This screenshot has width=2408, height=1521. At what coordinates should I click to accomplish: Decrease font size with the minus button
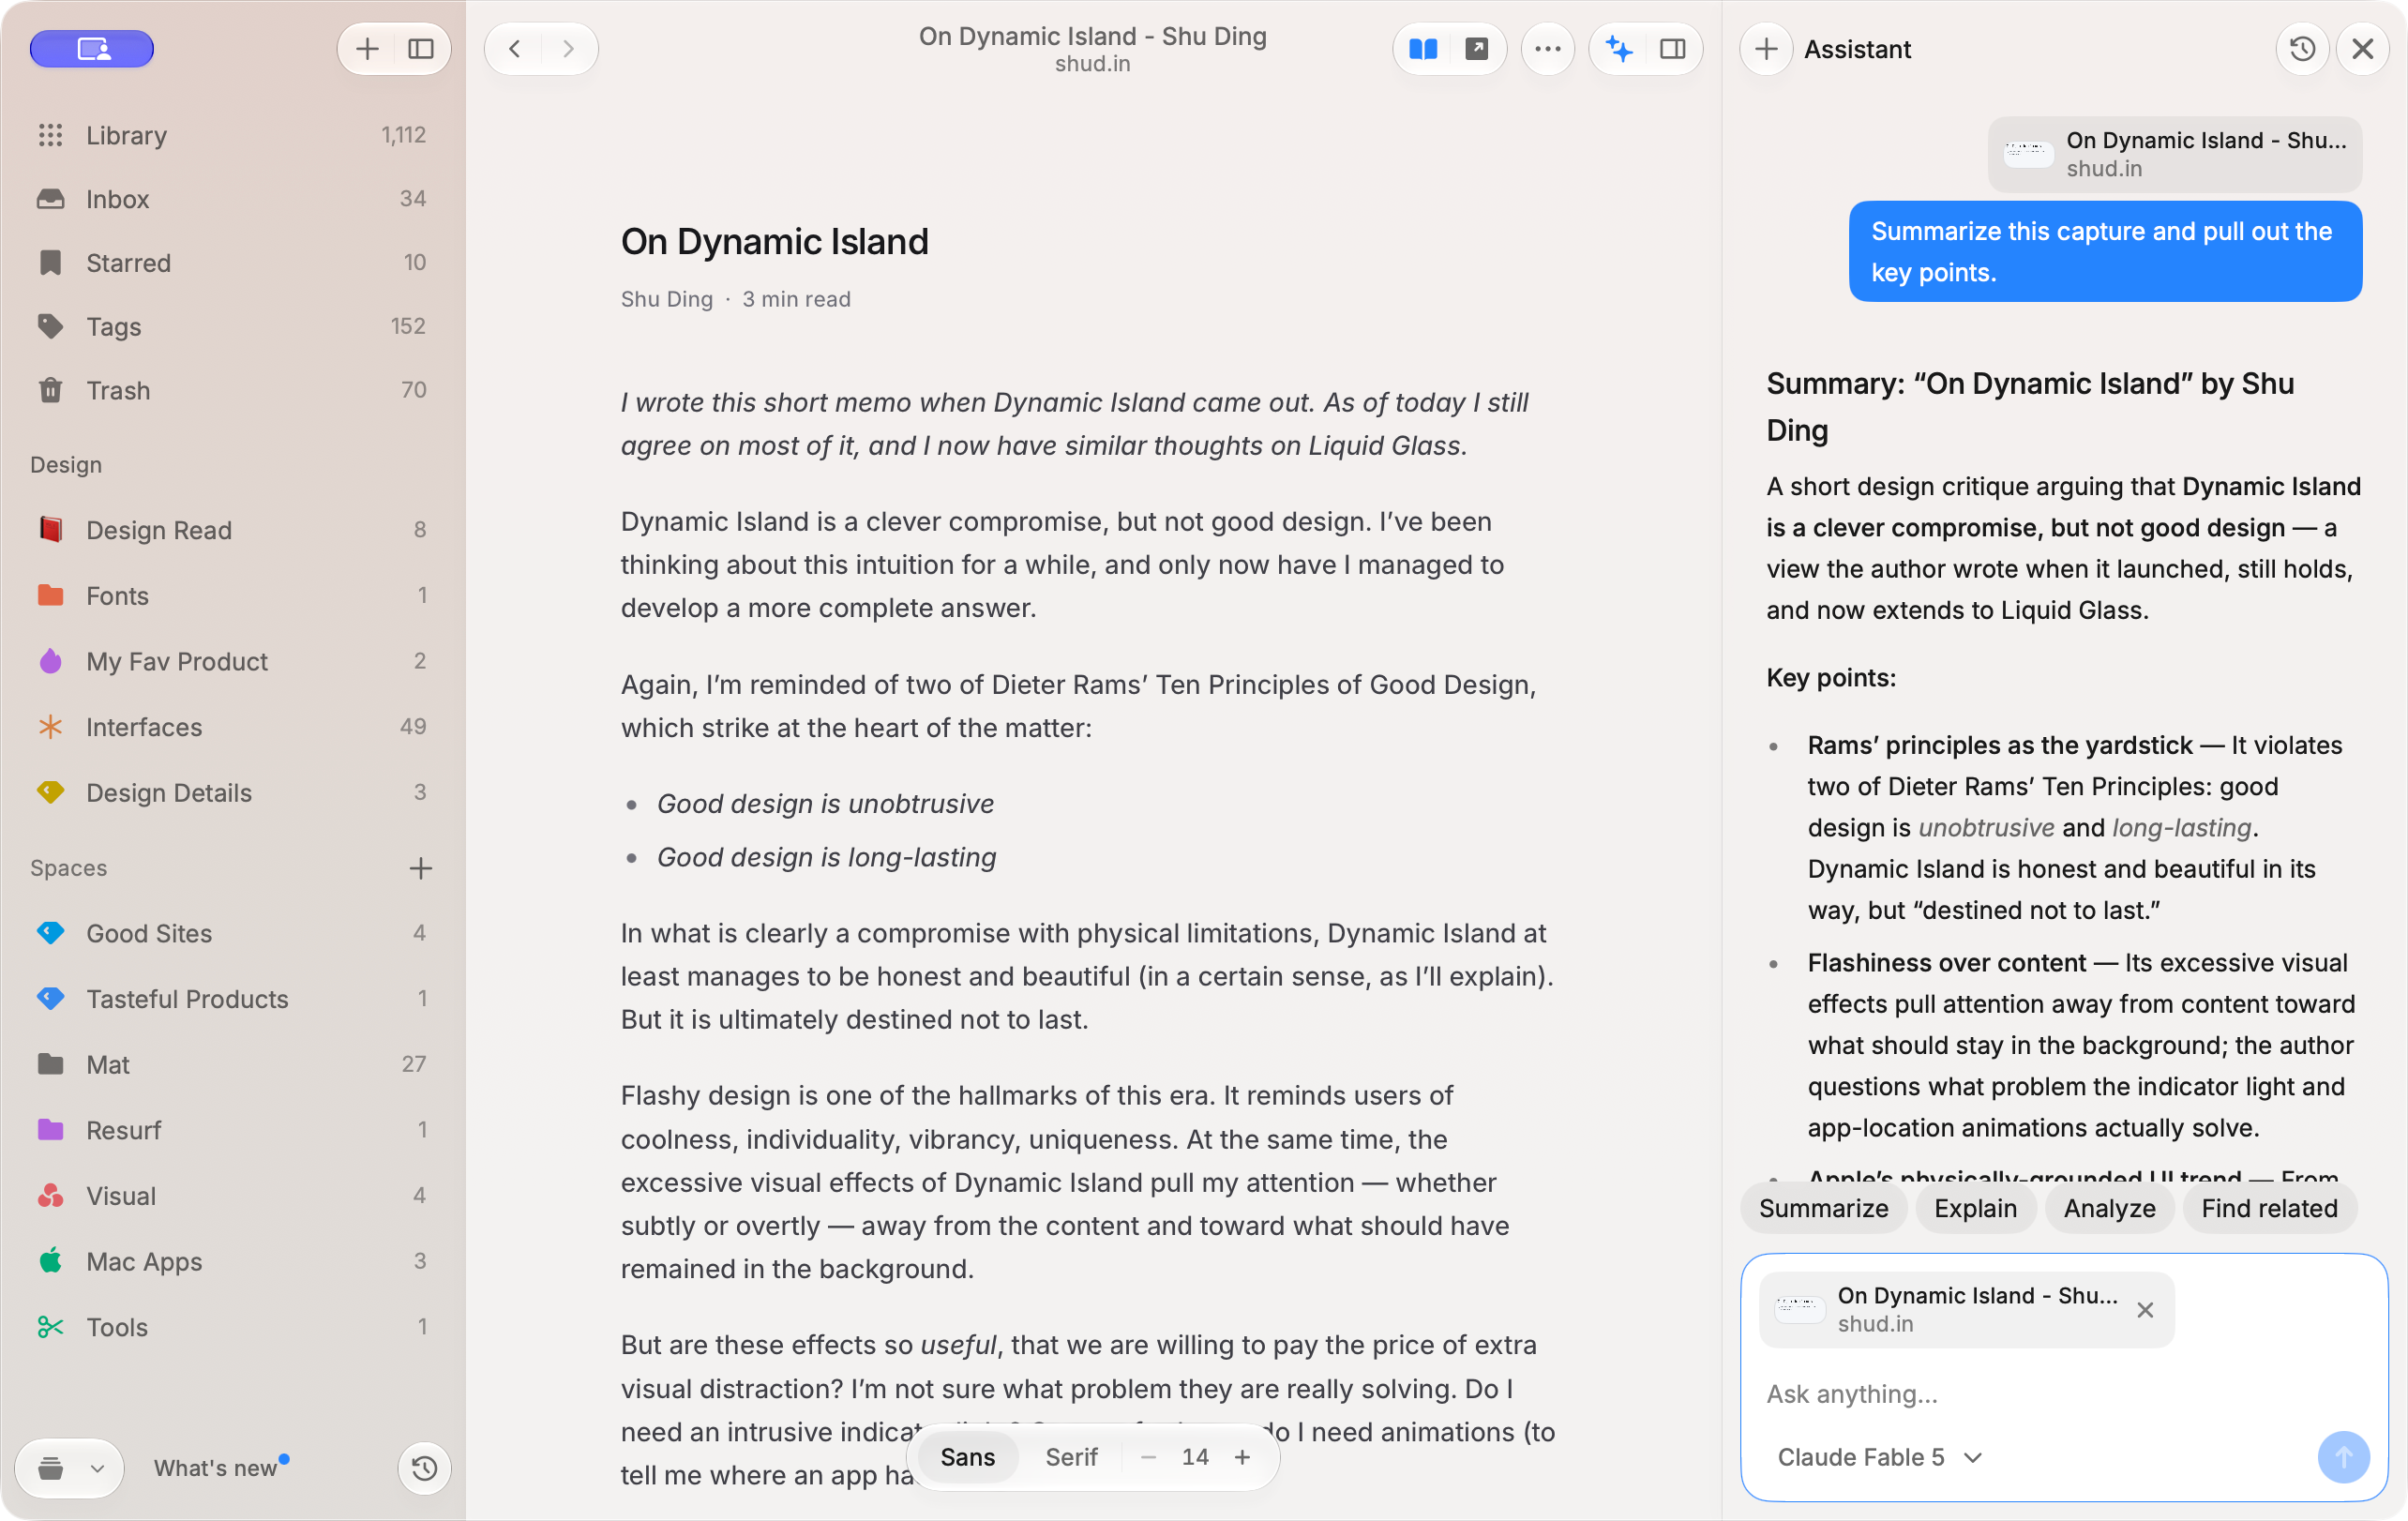1148,1457
